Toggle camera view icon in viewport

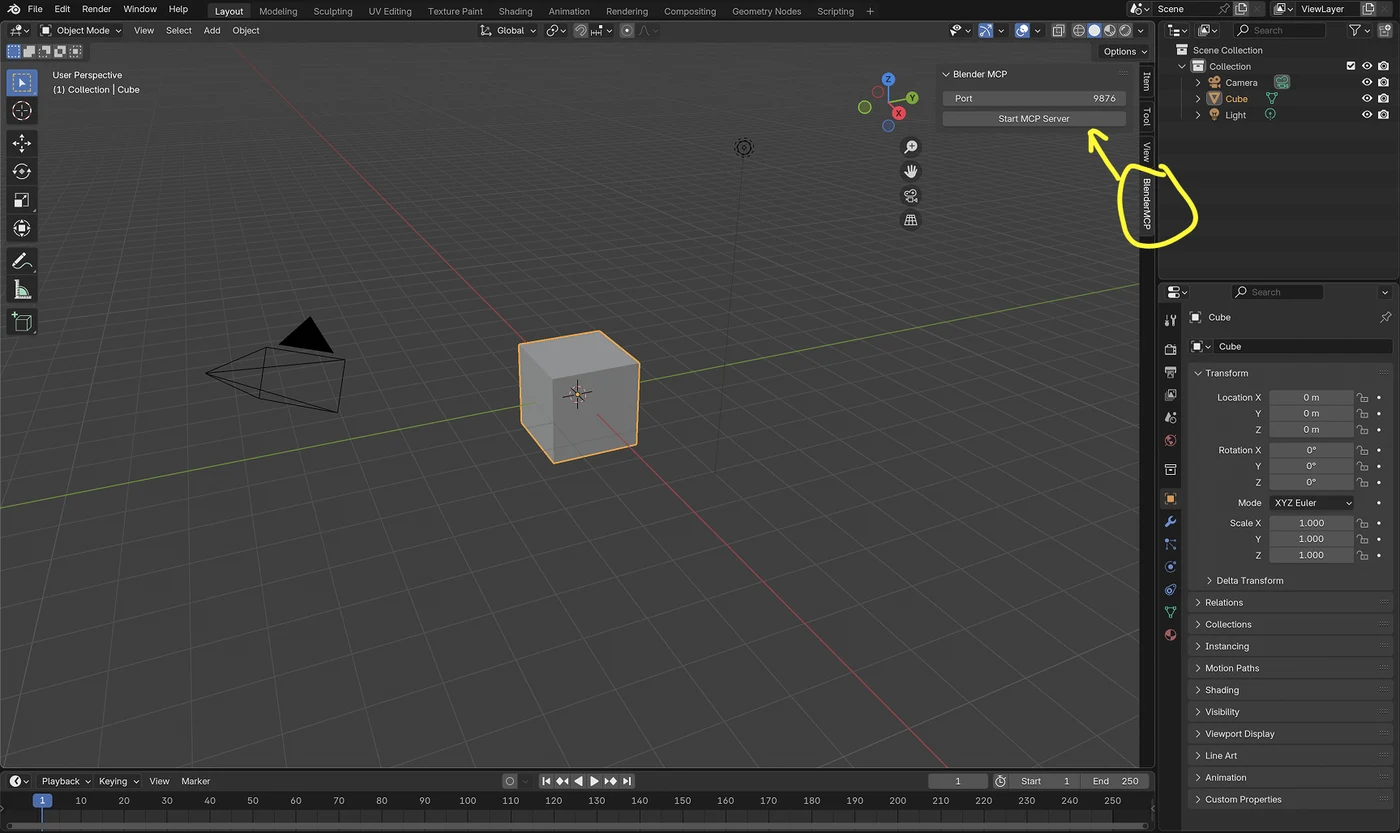910,196
